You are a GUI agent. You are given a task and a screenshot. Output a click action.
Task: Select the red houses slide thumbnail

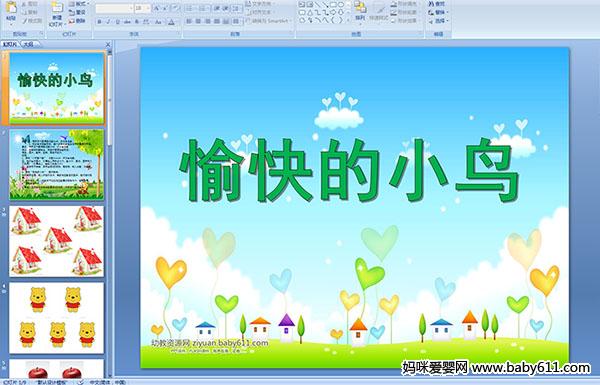click(57, 241)
